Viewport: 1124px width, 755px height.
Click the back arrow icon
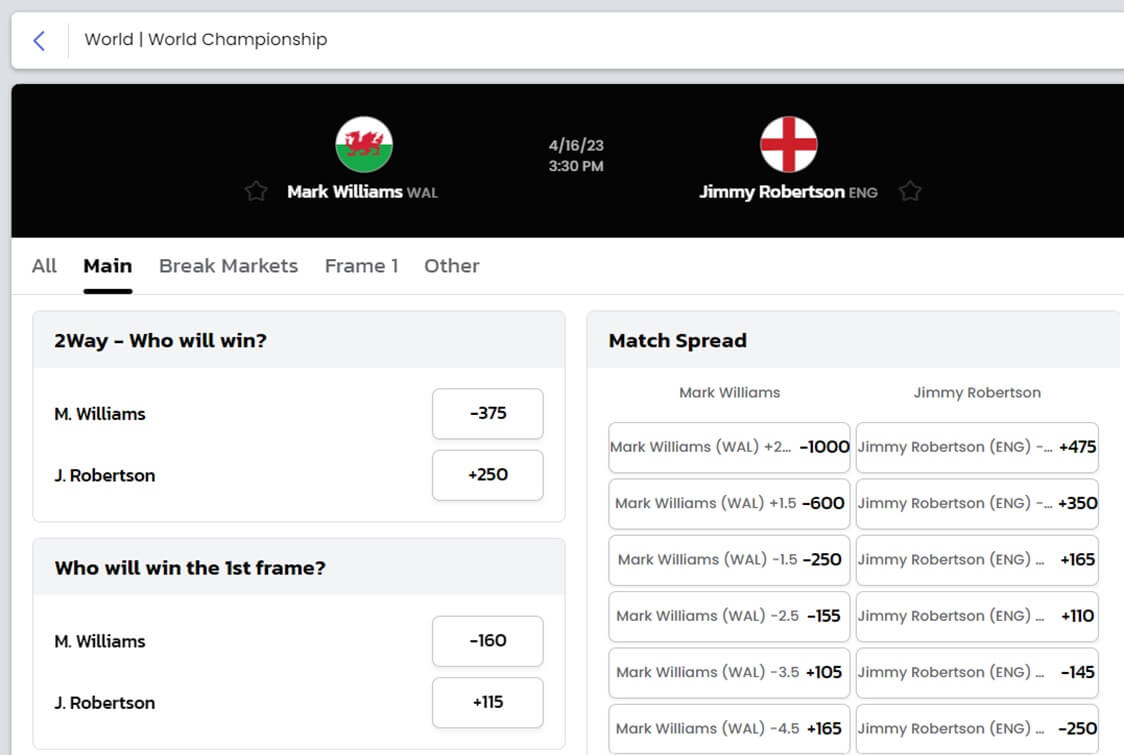[x=39, y=40]
